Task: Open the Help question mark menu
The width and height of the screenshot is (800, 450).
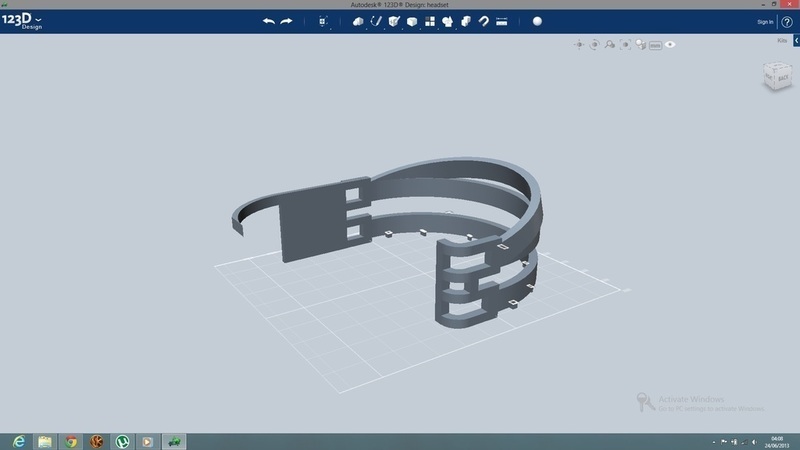Action: tap(787, 22)
